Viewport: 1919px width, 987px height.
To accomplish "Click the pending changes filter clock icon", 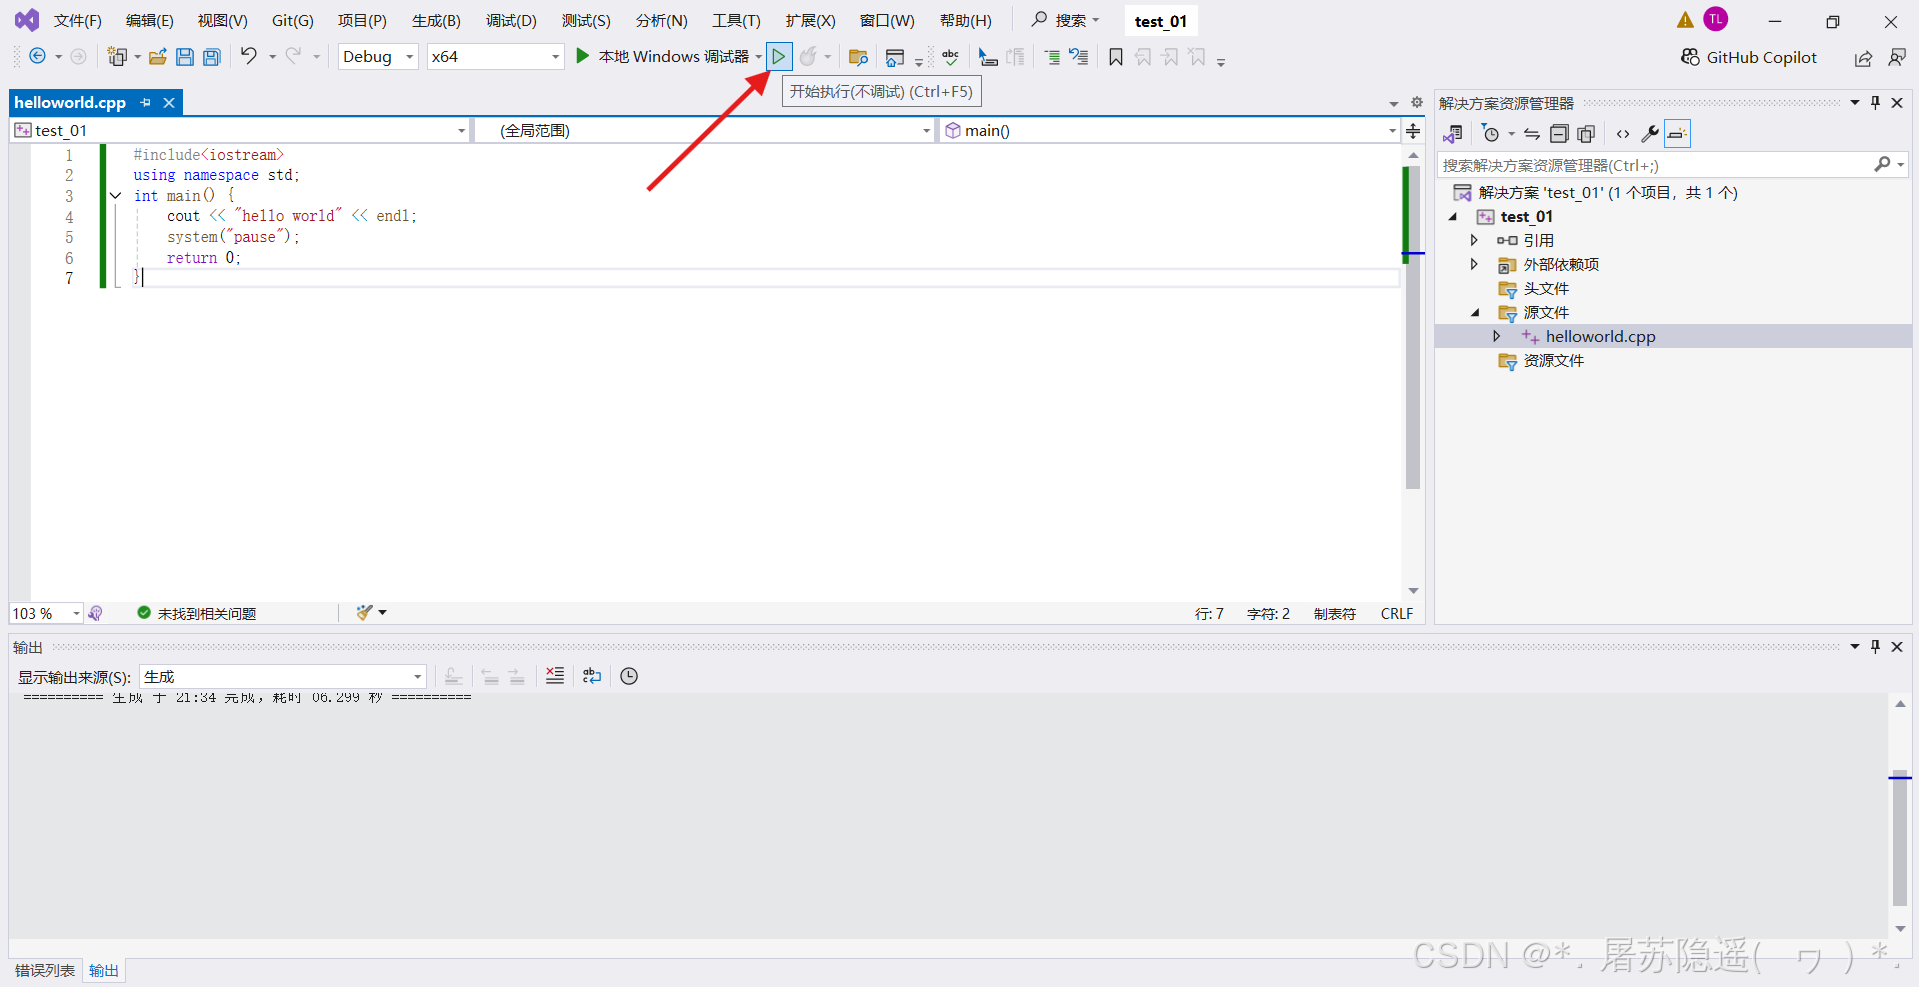I will coord(1491,134).
